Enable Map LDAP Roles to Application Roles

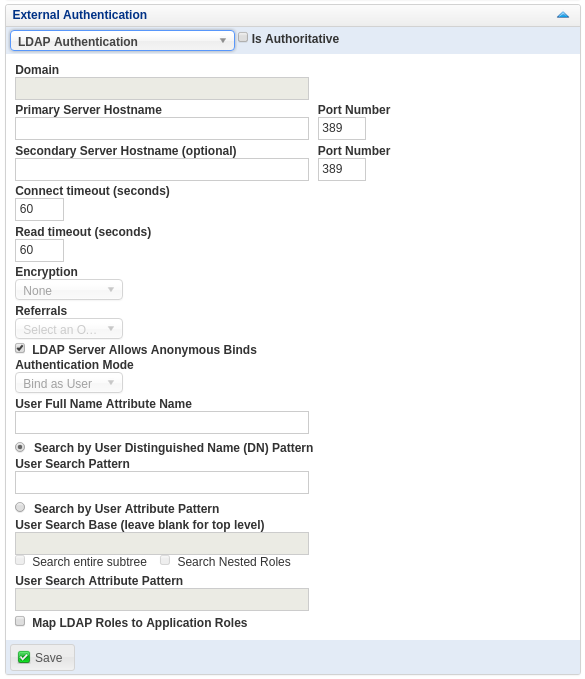coord(20,621)
